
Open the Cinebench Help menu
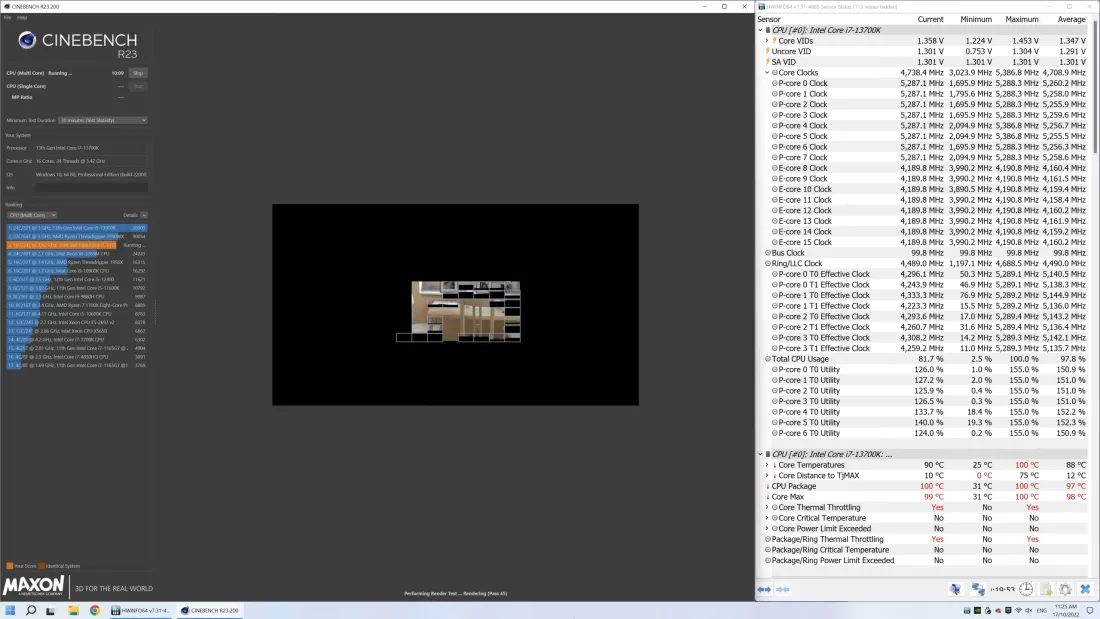(22, 18)
